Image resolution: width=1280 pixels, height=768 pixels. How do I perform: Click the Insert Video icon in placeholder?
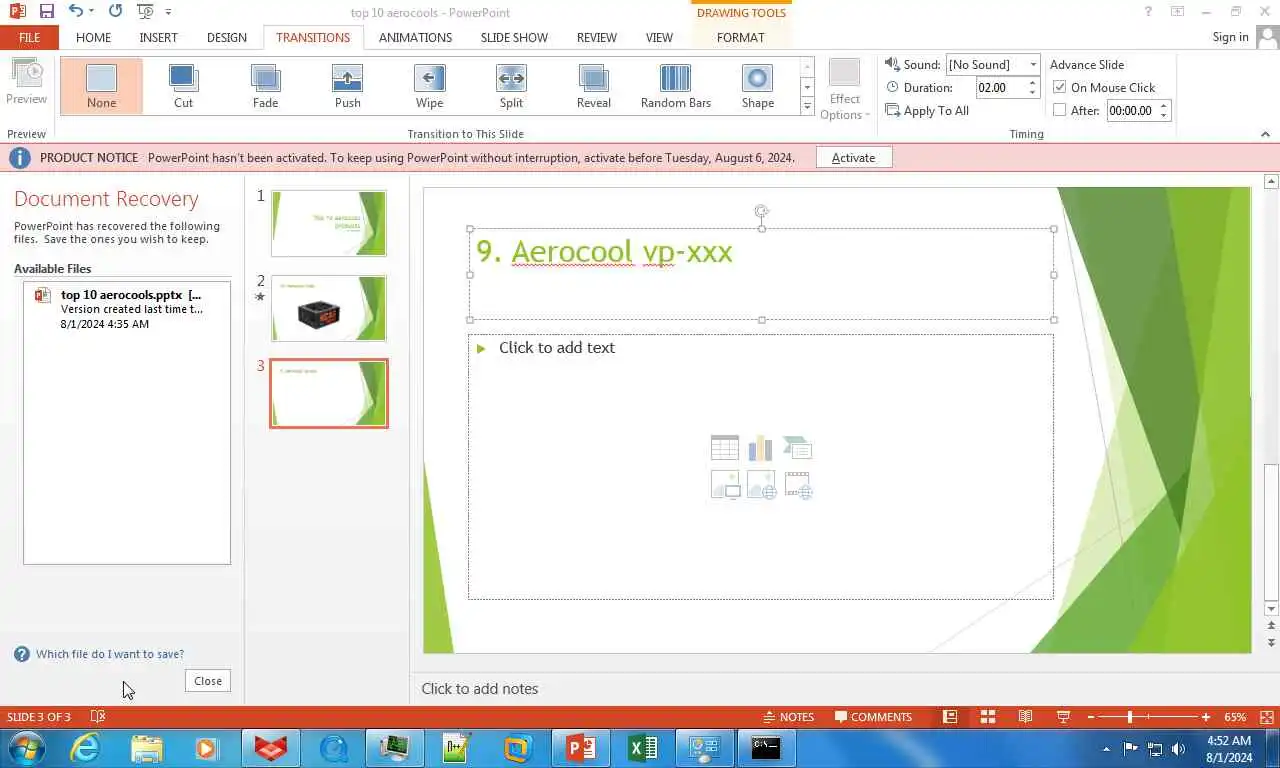pos(797,485)
